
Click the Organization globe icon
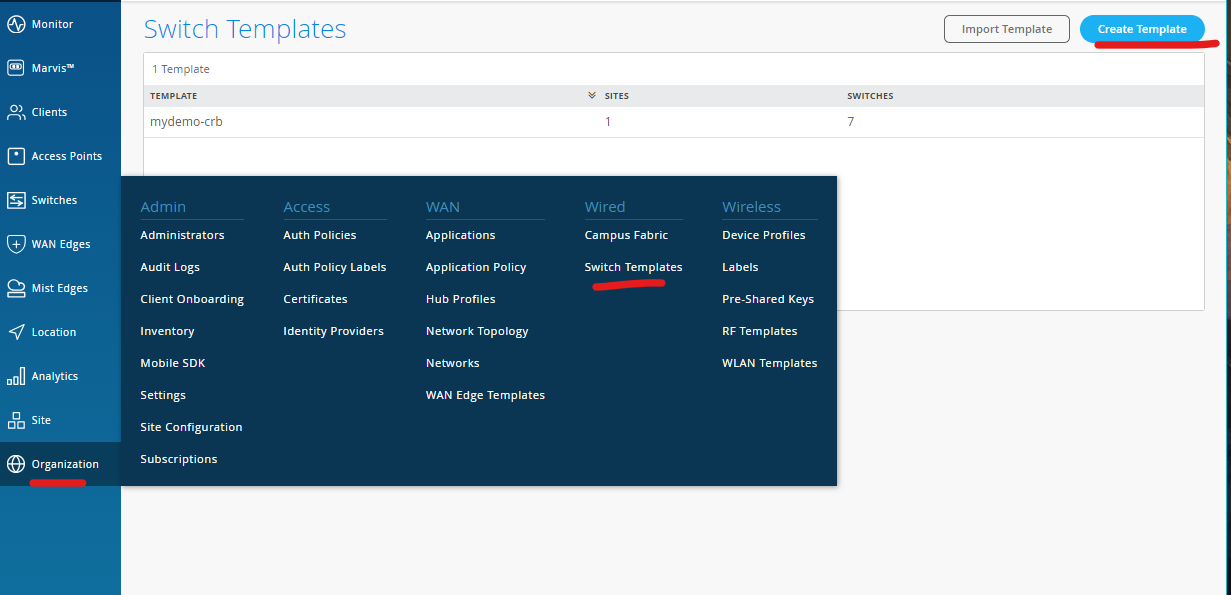pos(16,464)
